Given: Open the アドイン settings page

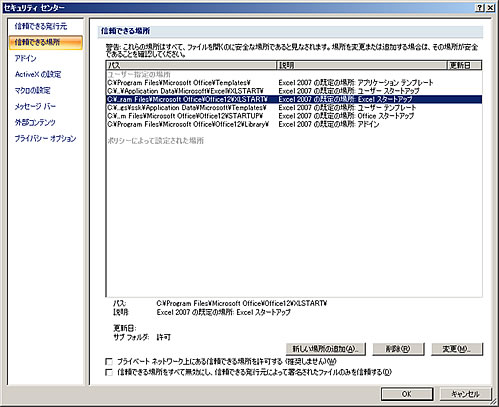Looking at the screenshot, I should pos(25,58).
